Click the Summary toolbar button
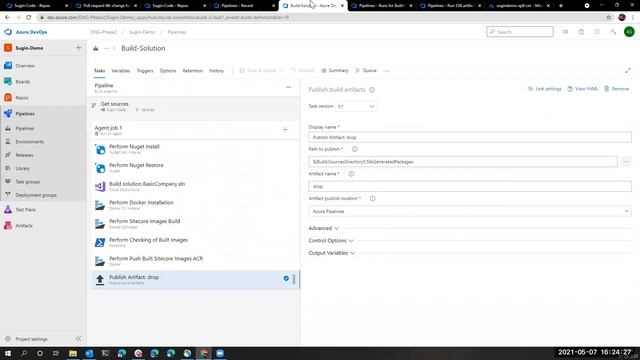 [335, 71]
